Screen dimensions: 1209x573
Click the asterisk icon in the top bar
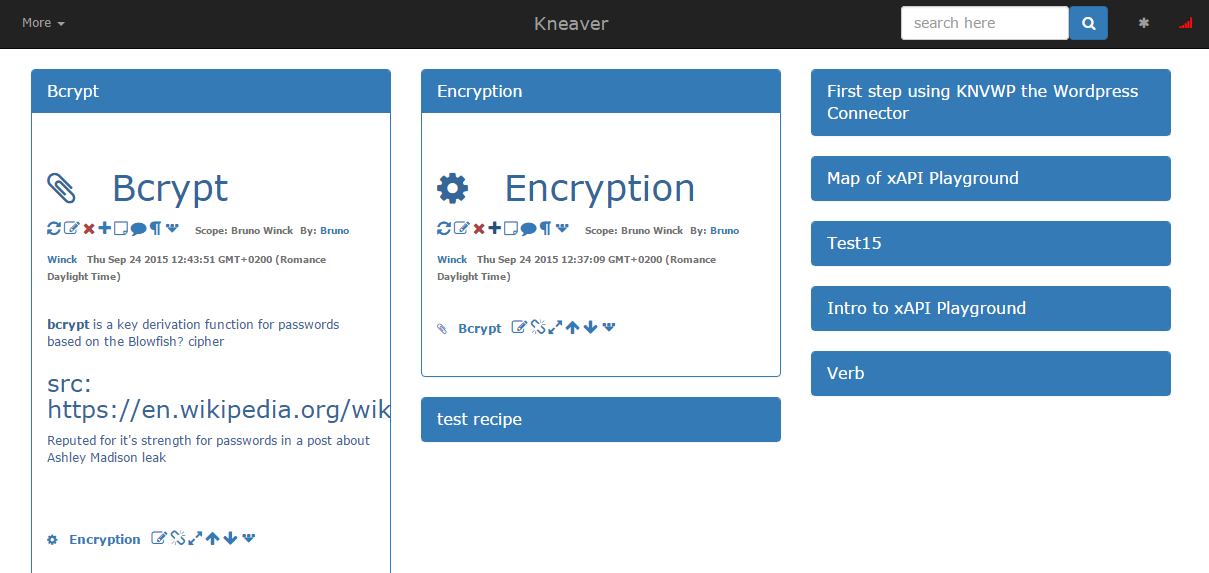[1144, 23]
